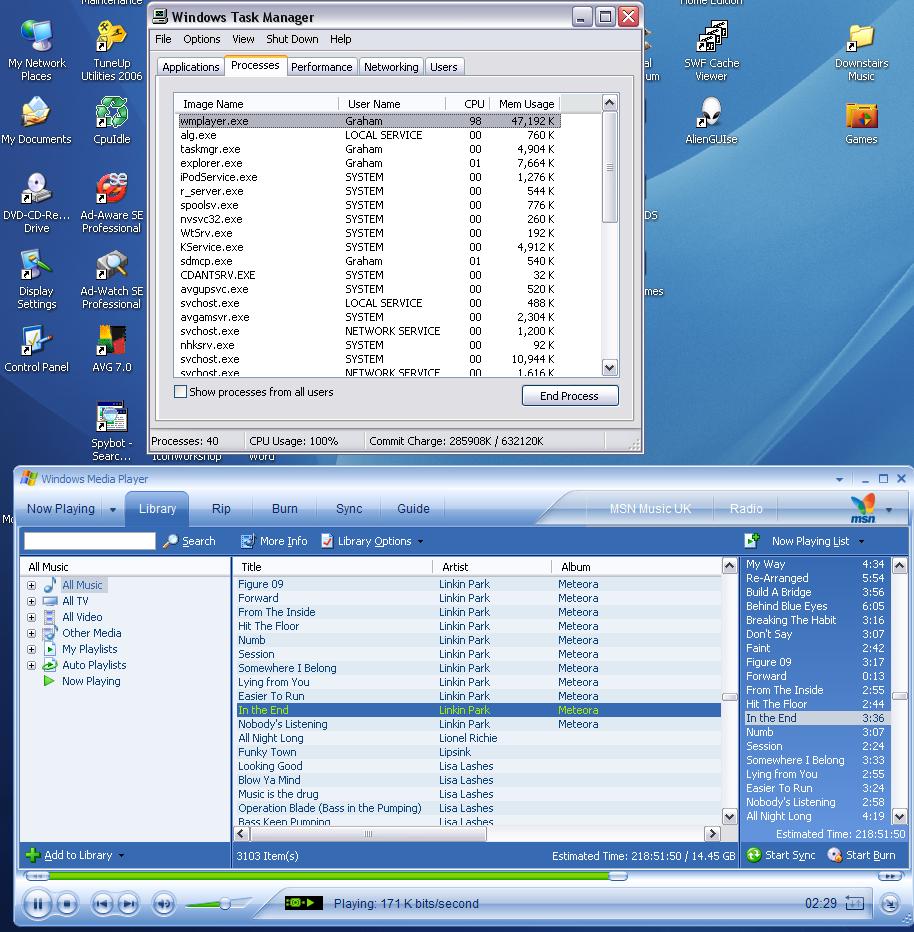
Task: Go back to the previous track
Action: pos(102,904)
